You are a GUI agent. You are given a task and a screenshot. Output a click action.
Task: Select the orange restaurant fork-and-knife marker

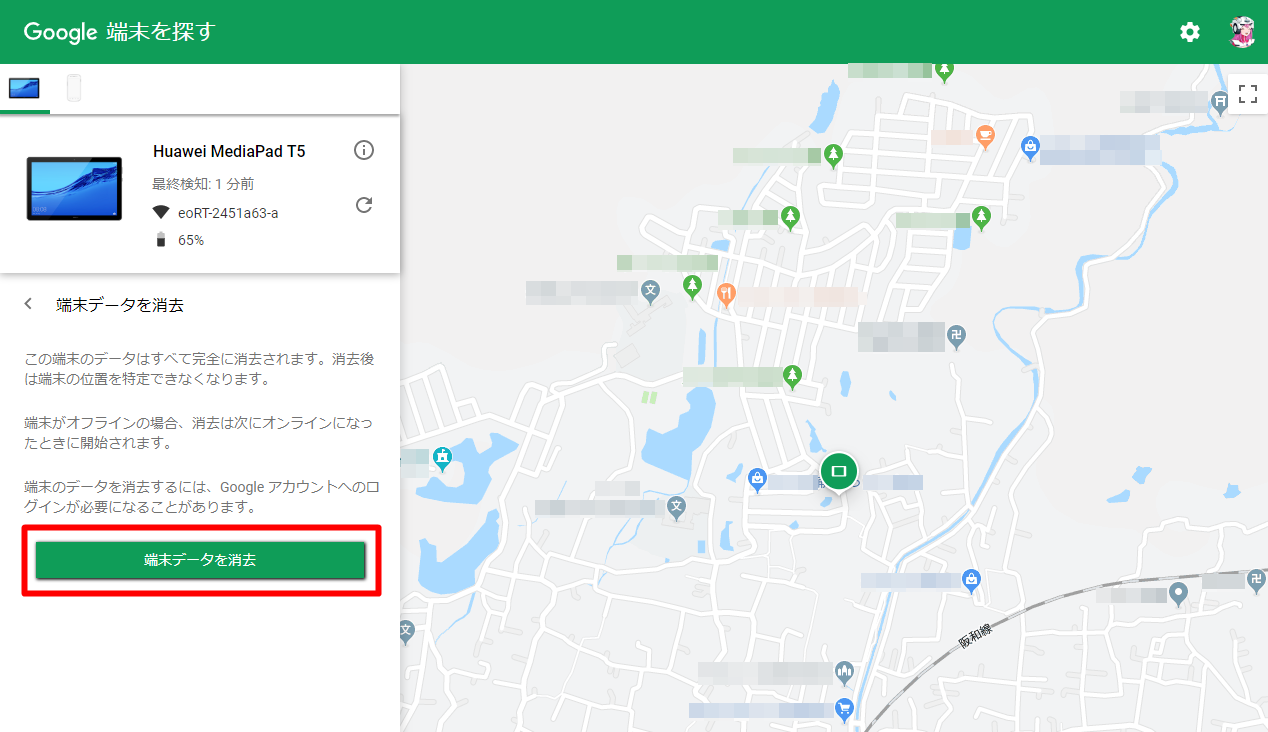point(727,294)
